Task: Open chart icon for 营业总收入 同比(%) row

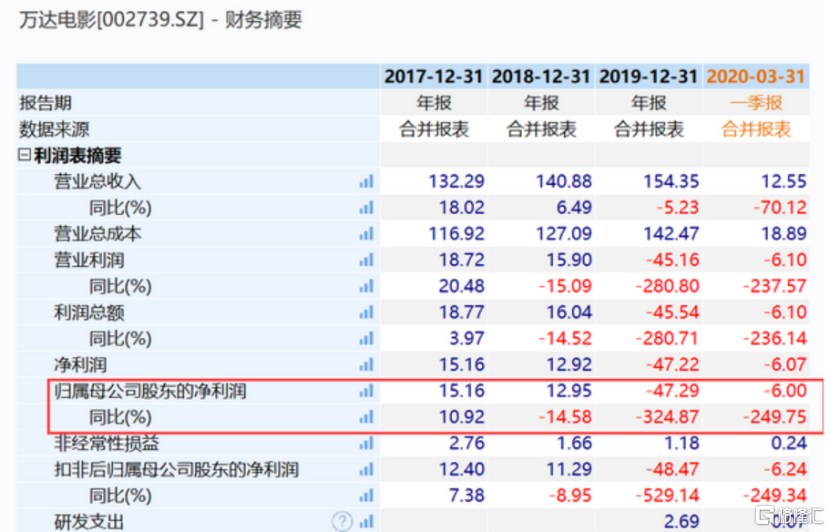Action: pyautogui.click(x=366, y=208)
